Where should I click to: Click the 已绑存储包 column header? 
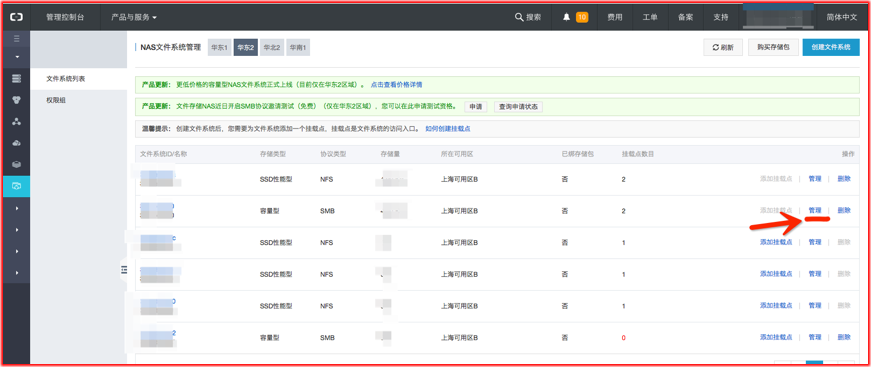pyautogui.click(x=578, y=153)
